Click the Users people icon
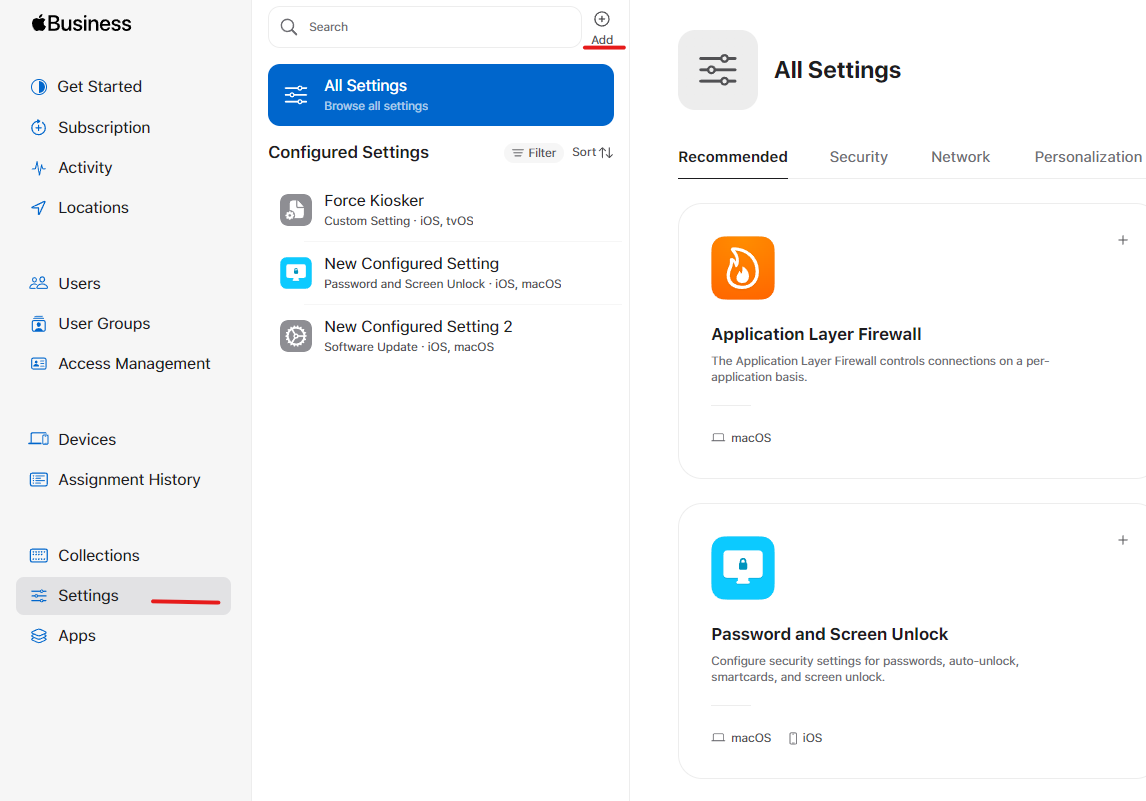This screenshot has height=801, width=1146. click(x=39, y=283)
